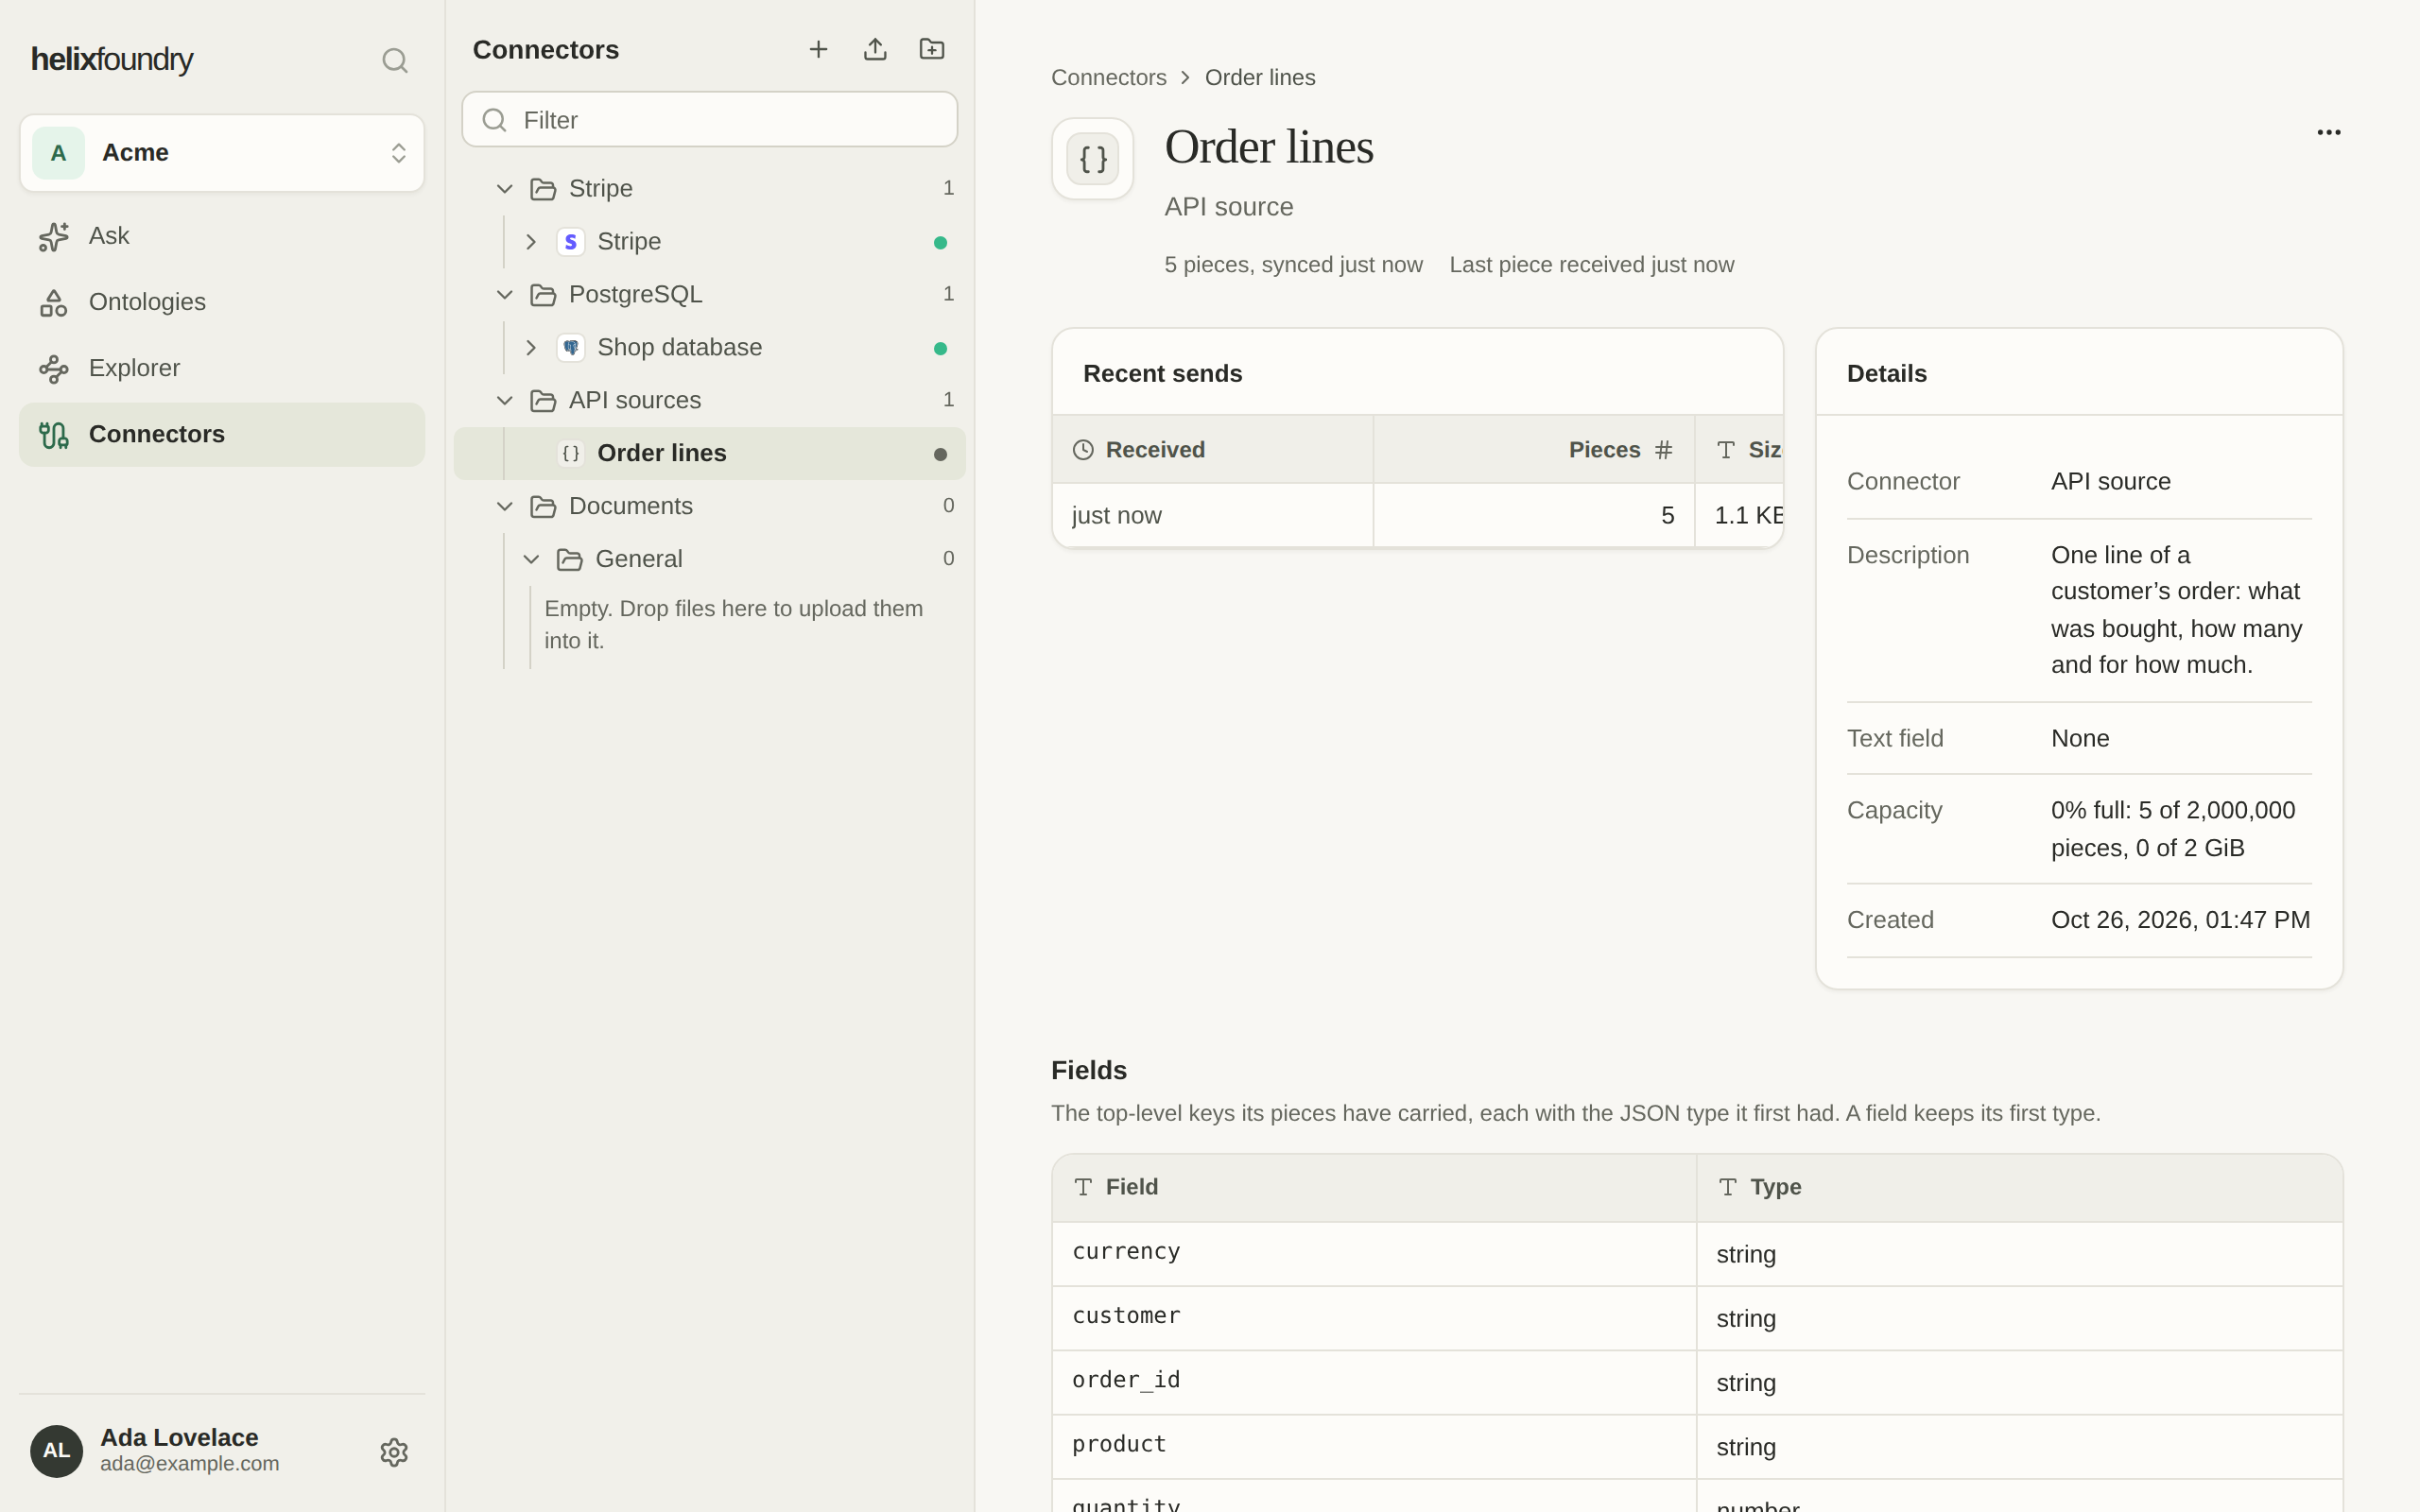The height and width of the screenshot is (1512, 2420).
Task: Select Order lines in the connector tree
Action: tap(710, 454)
